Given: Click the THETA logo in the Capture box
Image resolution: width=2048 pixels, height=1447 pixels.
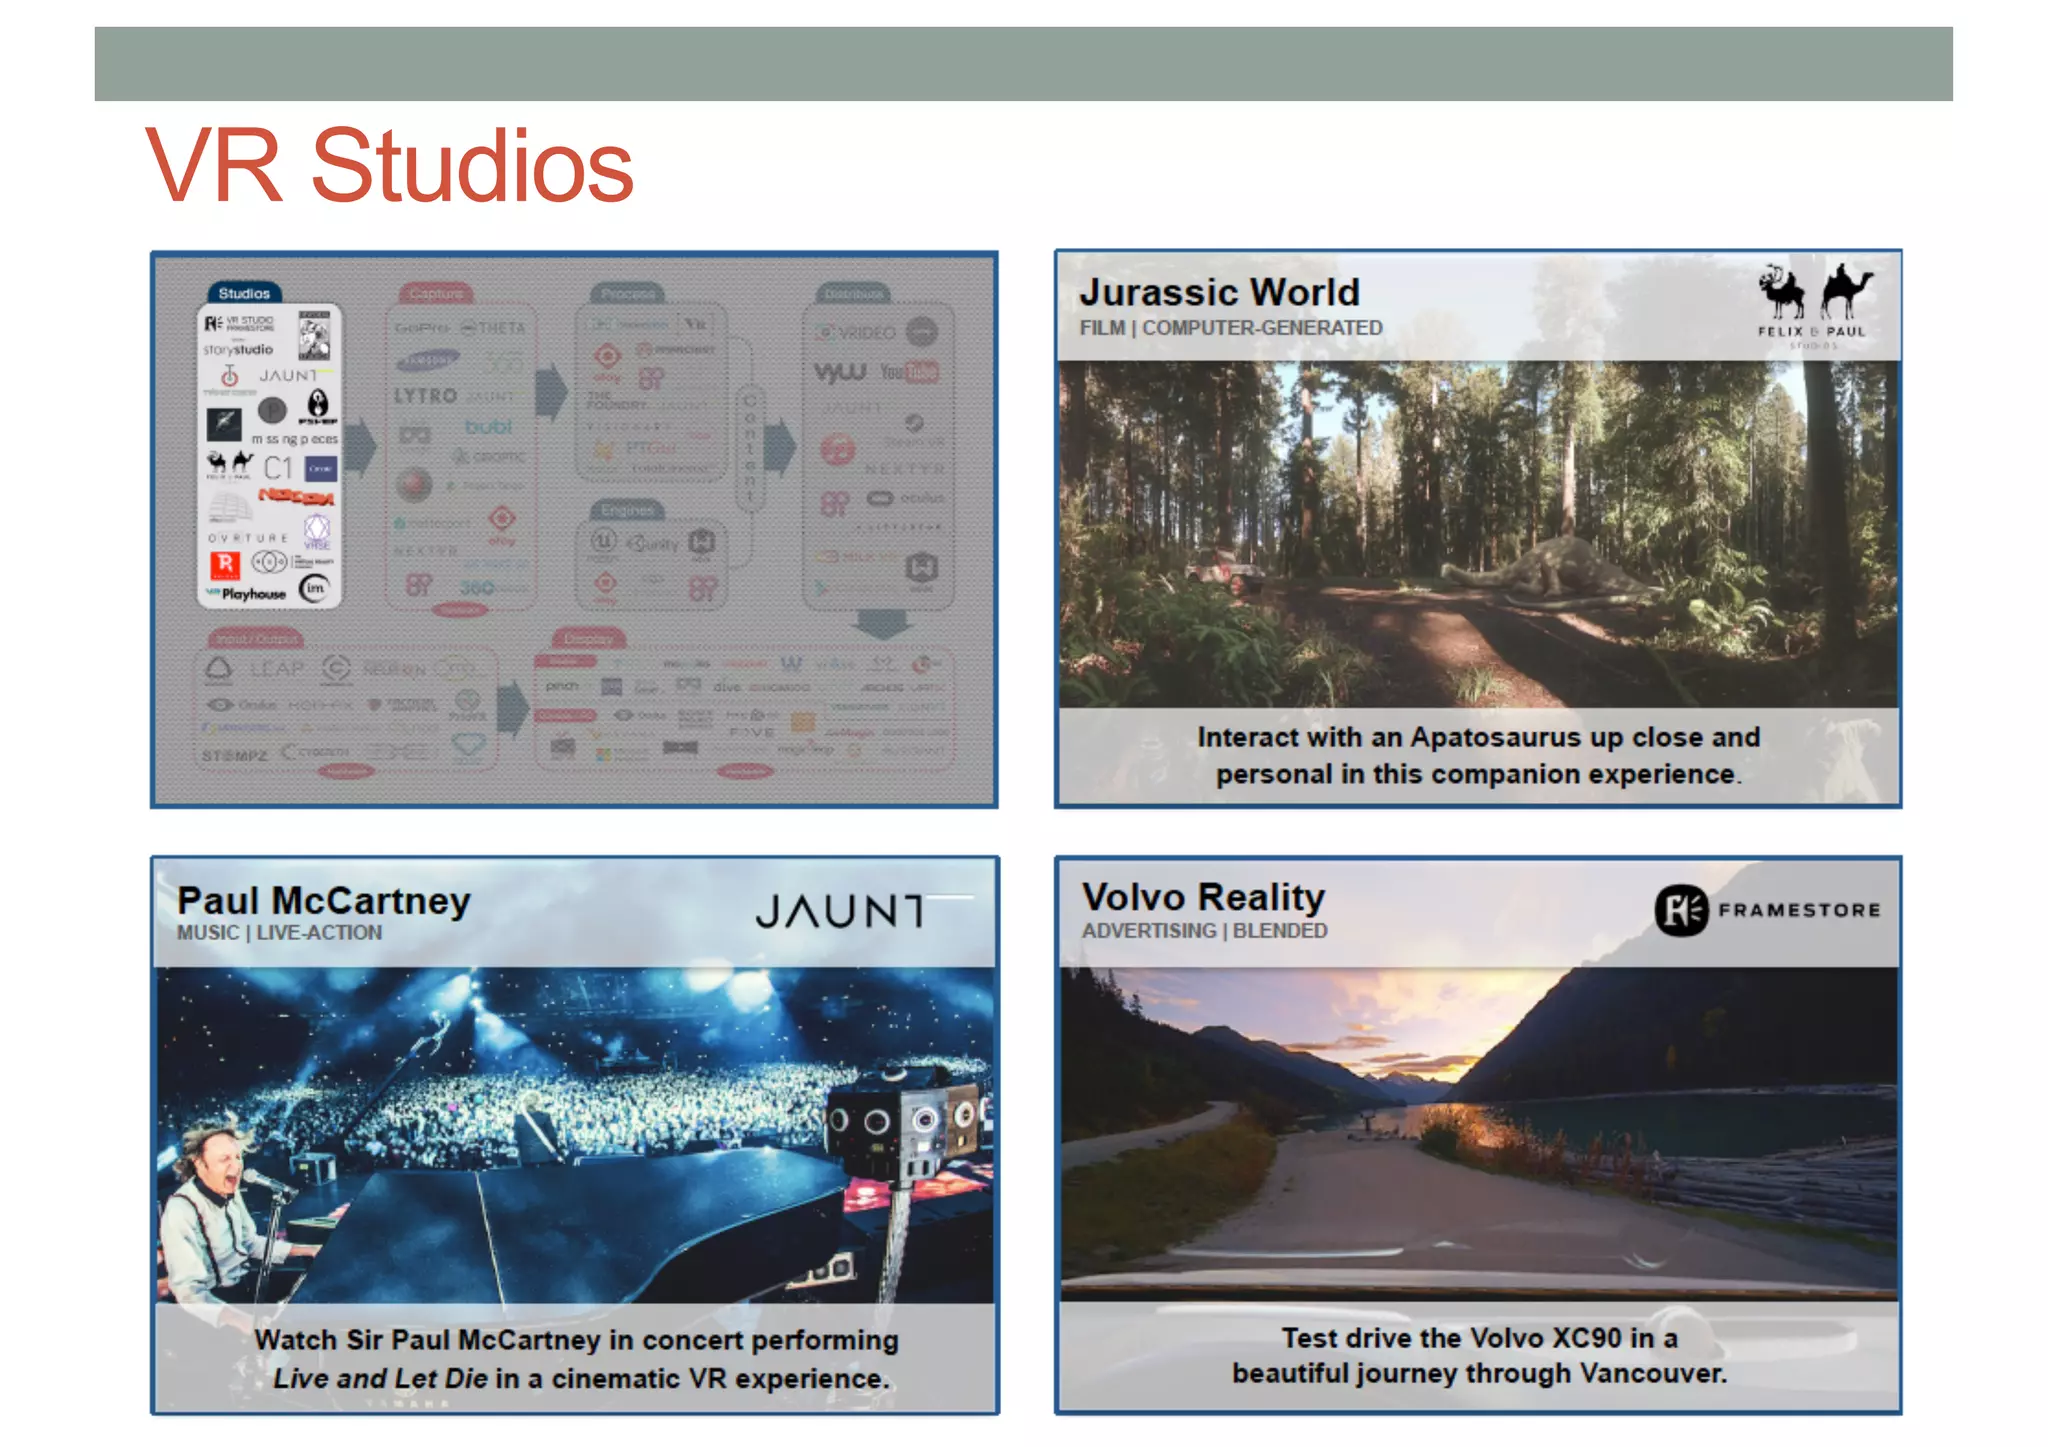Looking at the screenshot, I should (x=494, y=328).
